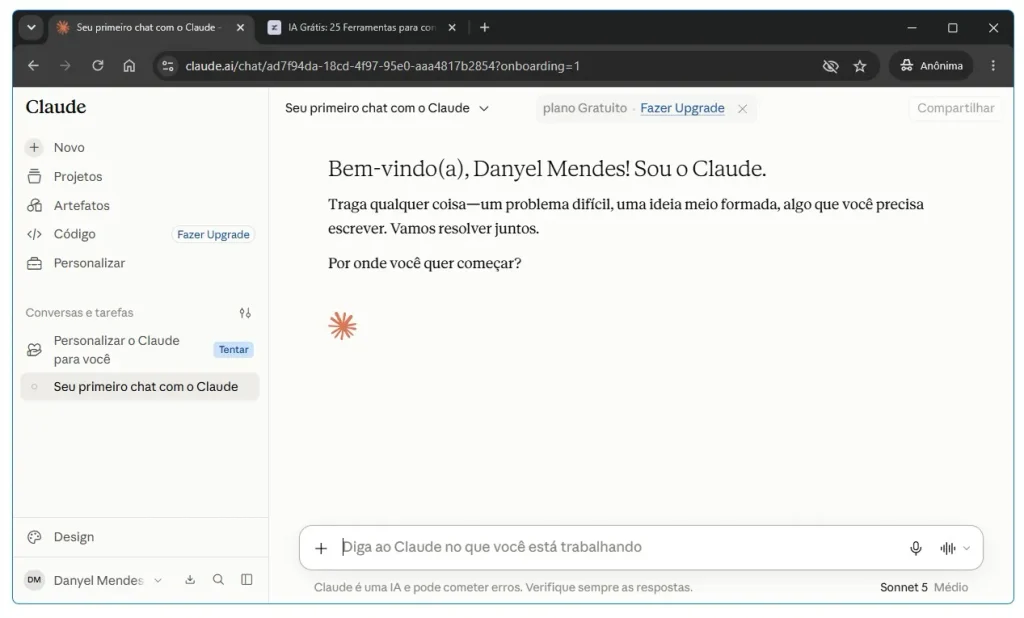Collapse the sidebar panel icon

[247, 579]
